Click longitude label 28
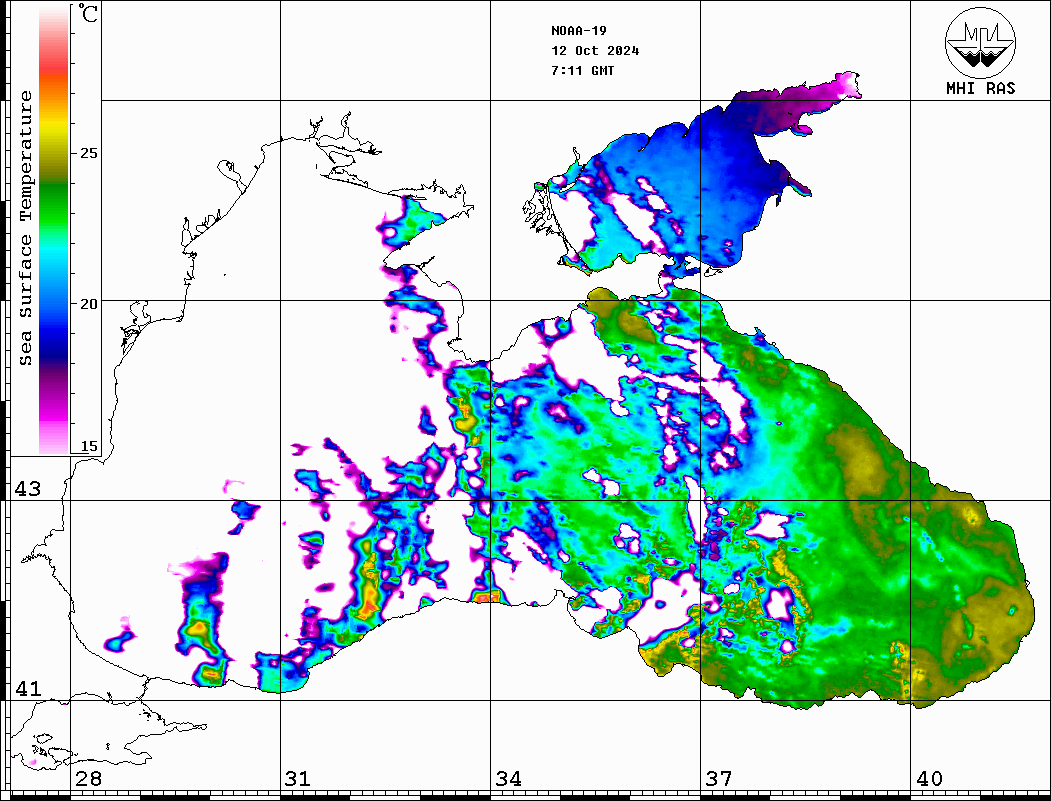This screenshot has width=1051, height=801. point(88,779)
